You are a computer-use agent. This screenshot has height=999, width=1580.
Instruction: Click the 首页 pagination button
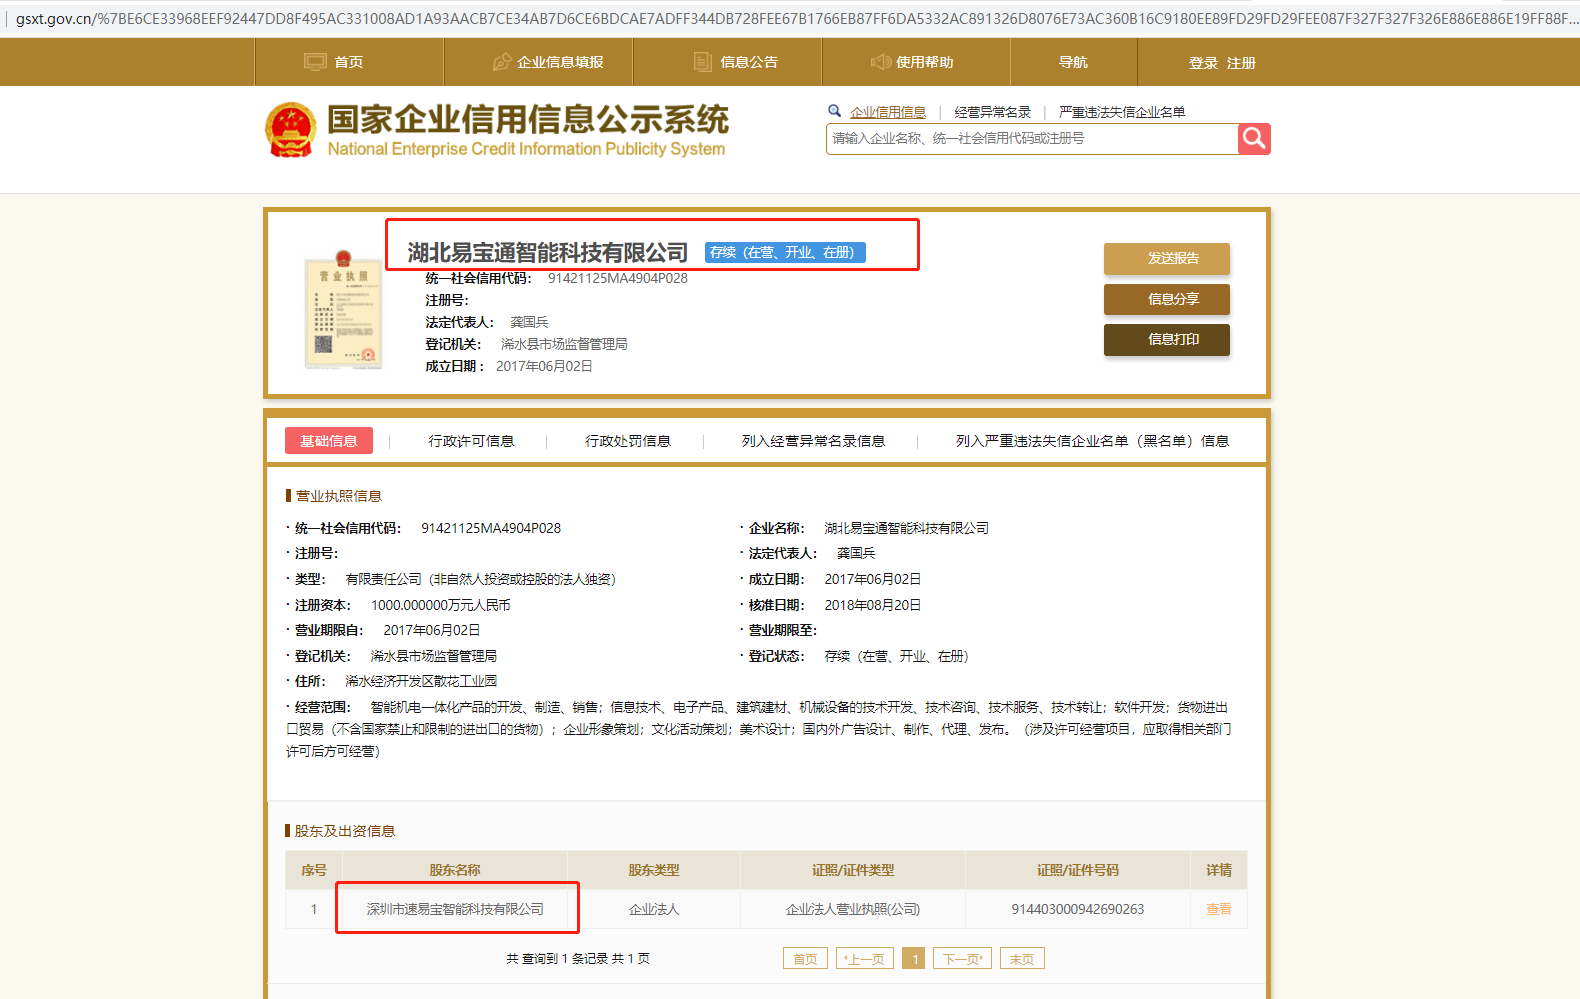806,959
